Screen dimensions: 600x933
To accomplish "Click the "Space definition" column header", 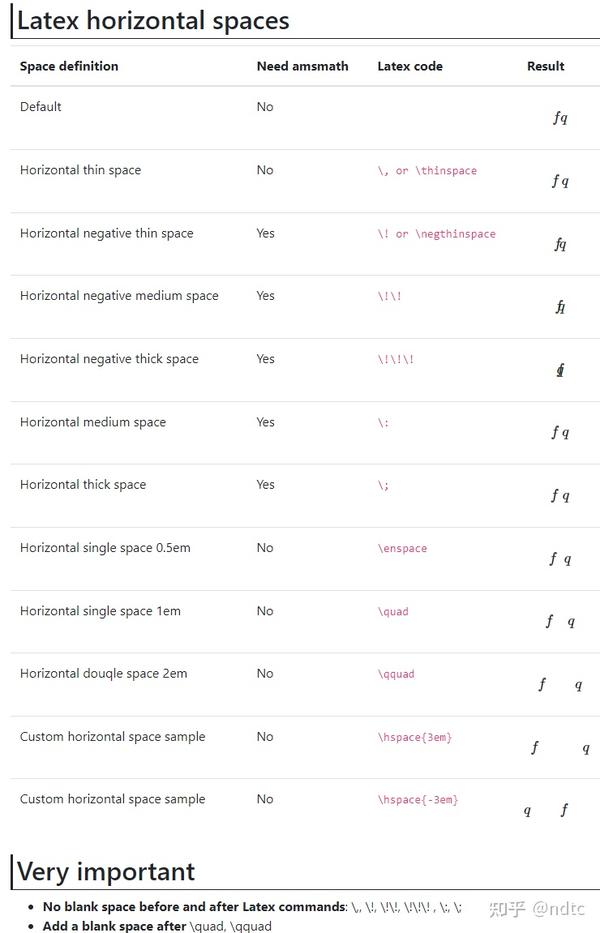I will (x=69, y=66).
